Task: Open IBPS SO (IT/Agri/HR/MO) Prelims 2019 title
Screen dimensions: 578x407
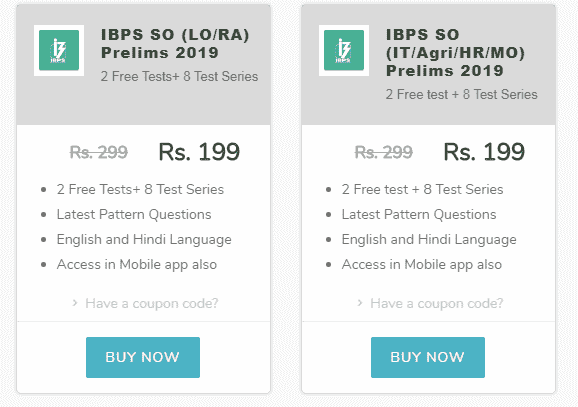Action: tap(455, 52)
